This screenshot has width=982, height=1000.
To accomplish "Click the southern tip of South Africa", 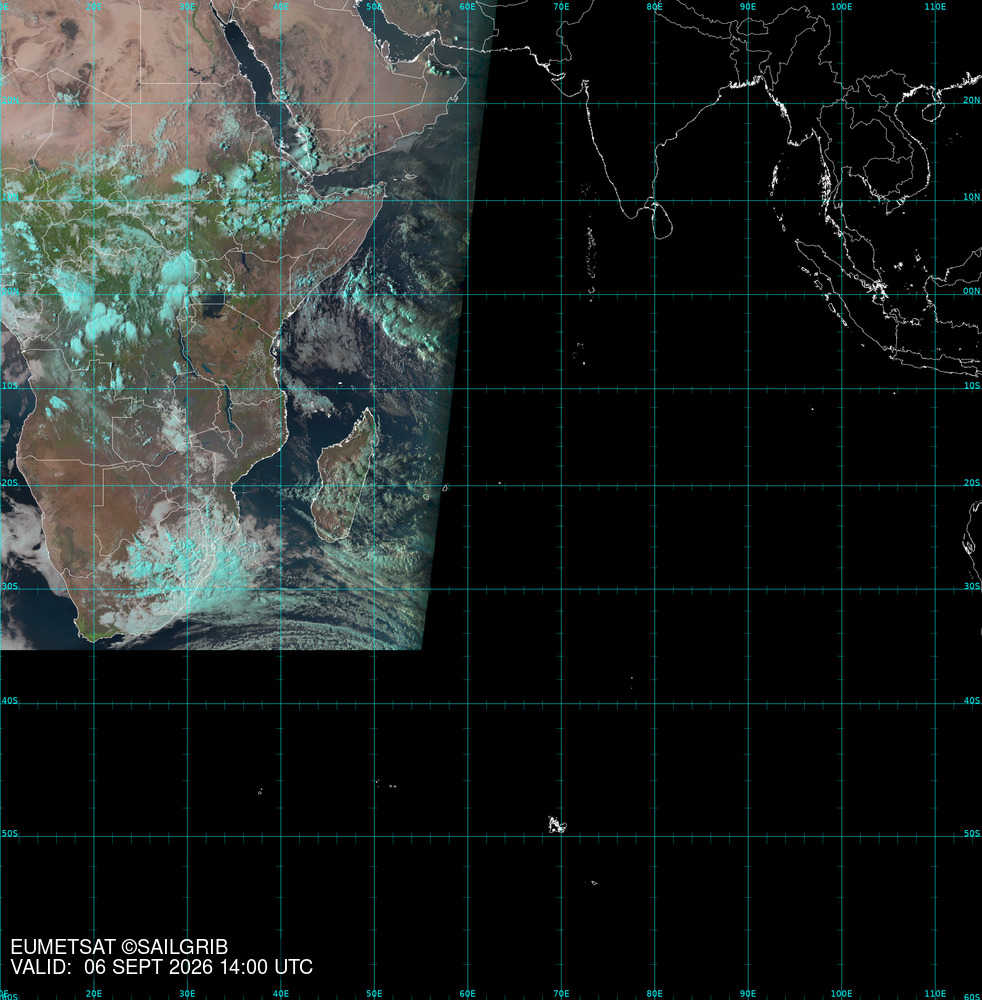I will (x=94, y=640).
